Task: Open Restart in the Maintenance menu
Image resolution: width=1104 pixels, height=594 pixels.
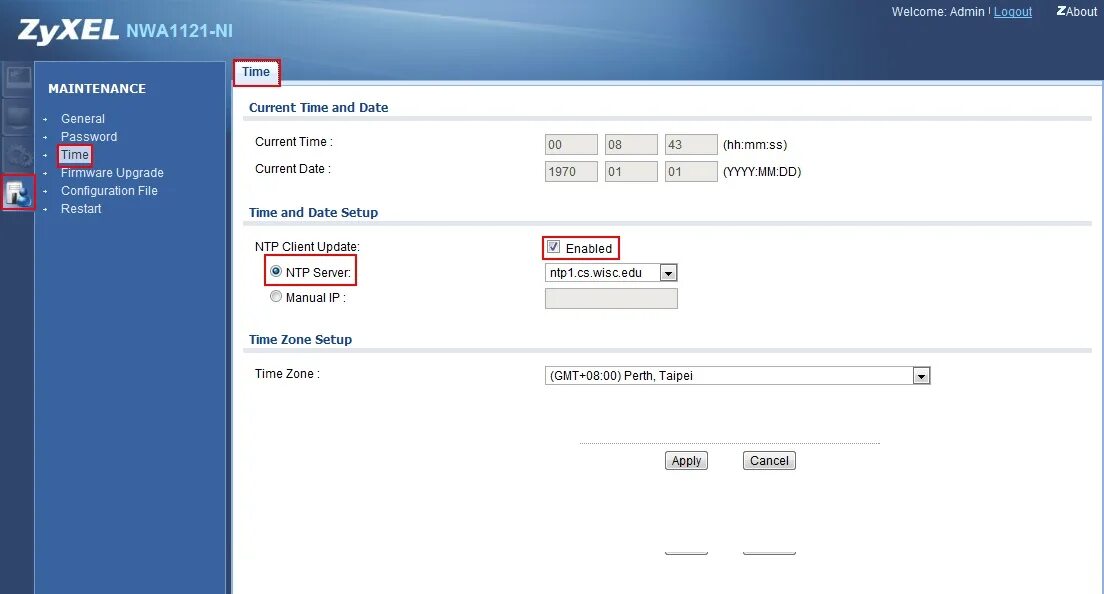Action: [81, 208]
